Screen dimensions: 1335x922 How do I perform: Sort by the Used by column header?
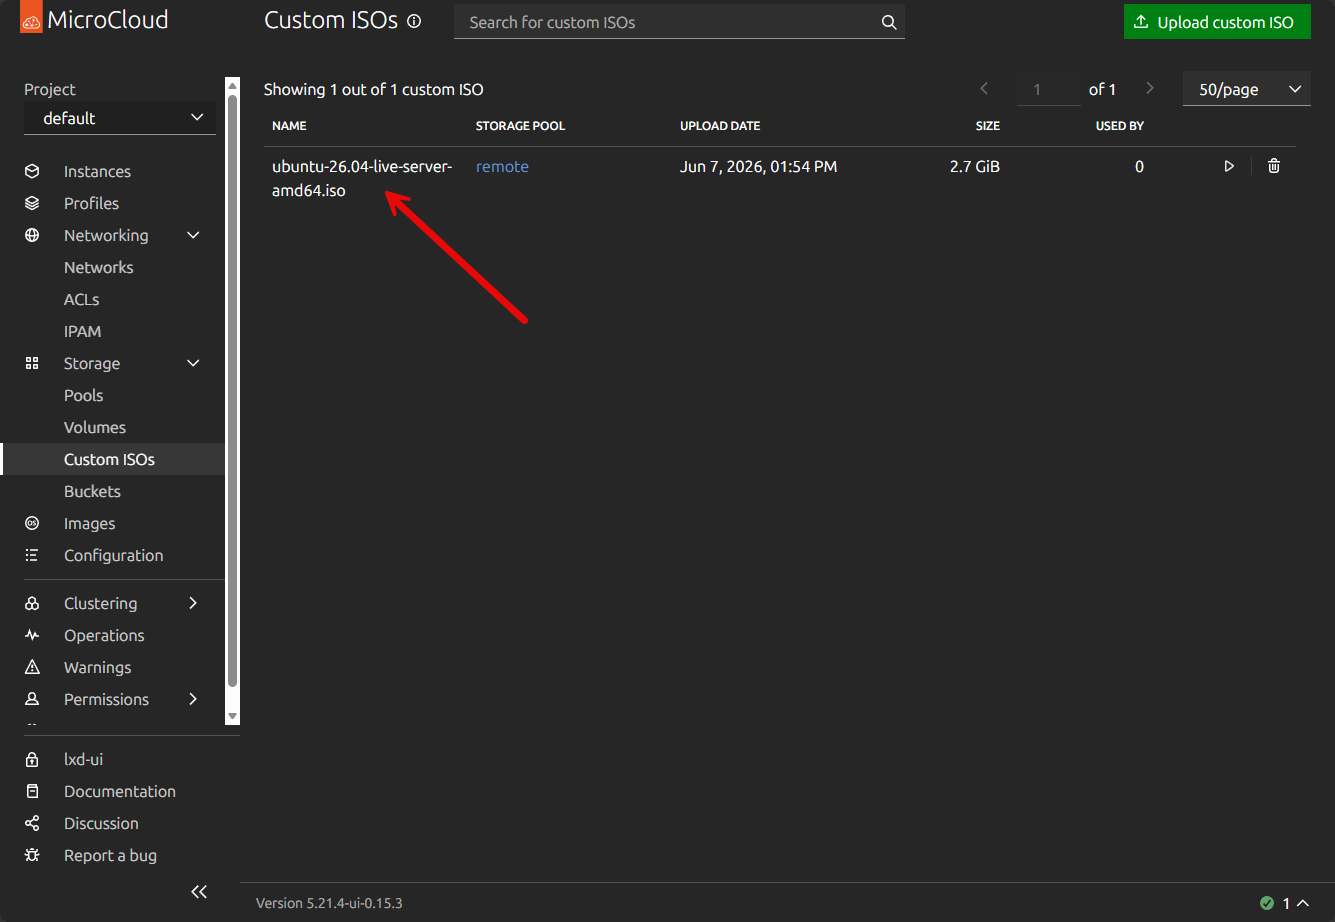[x=1120, y=126]
